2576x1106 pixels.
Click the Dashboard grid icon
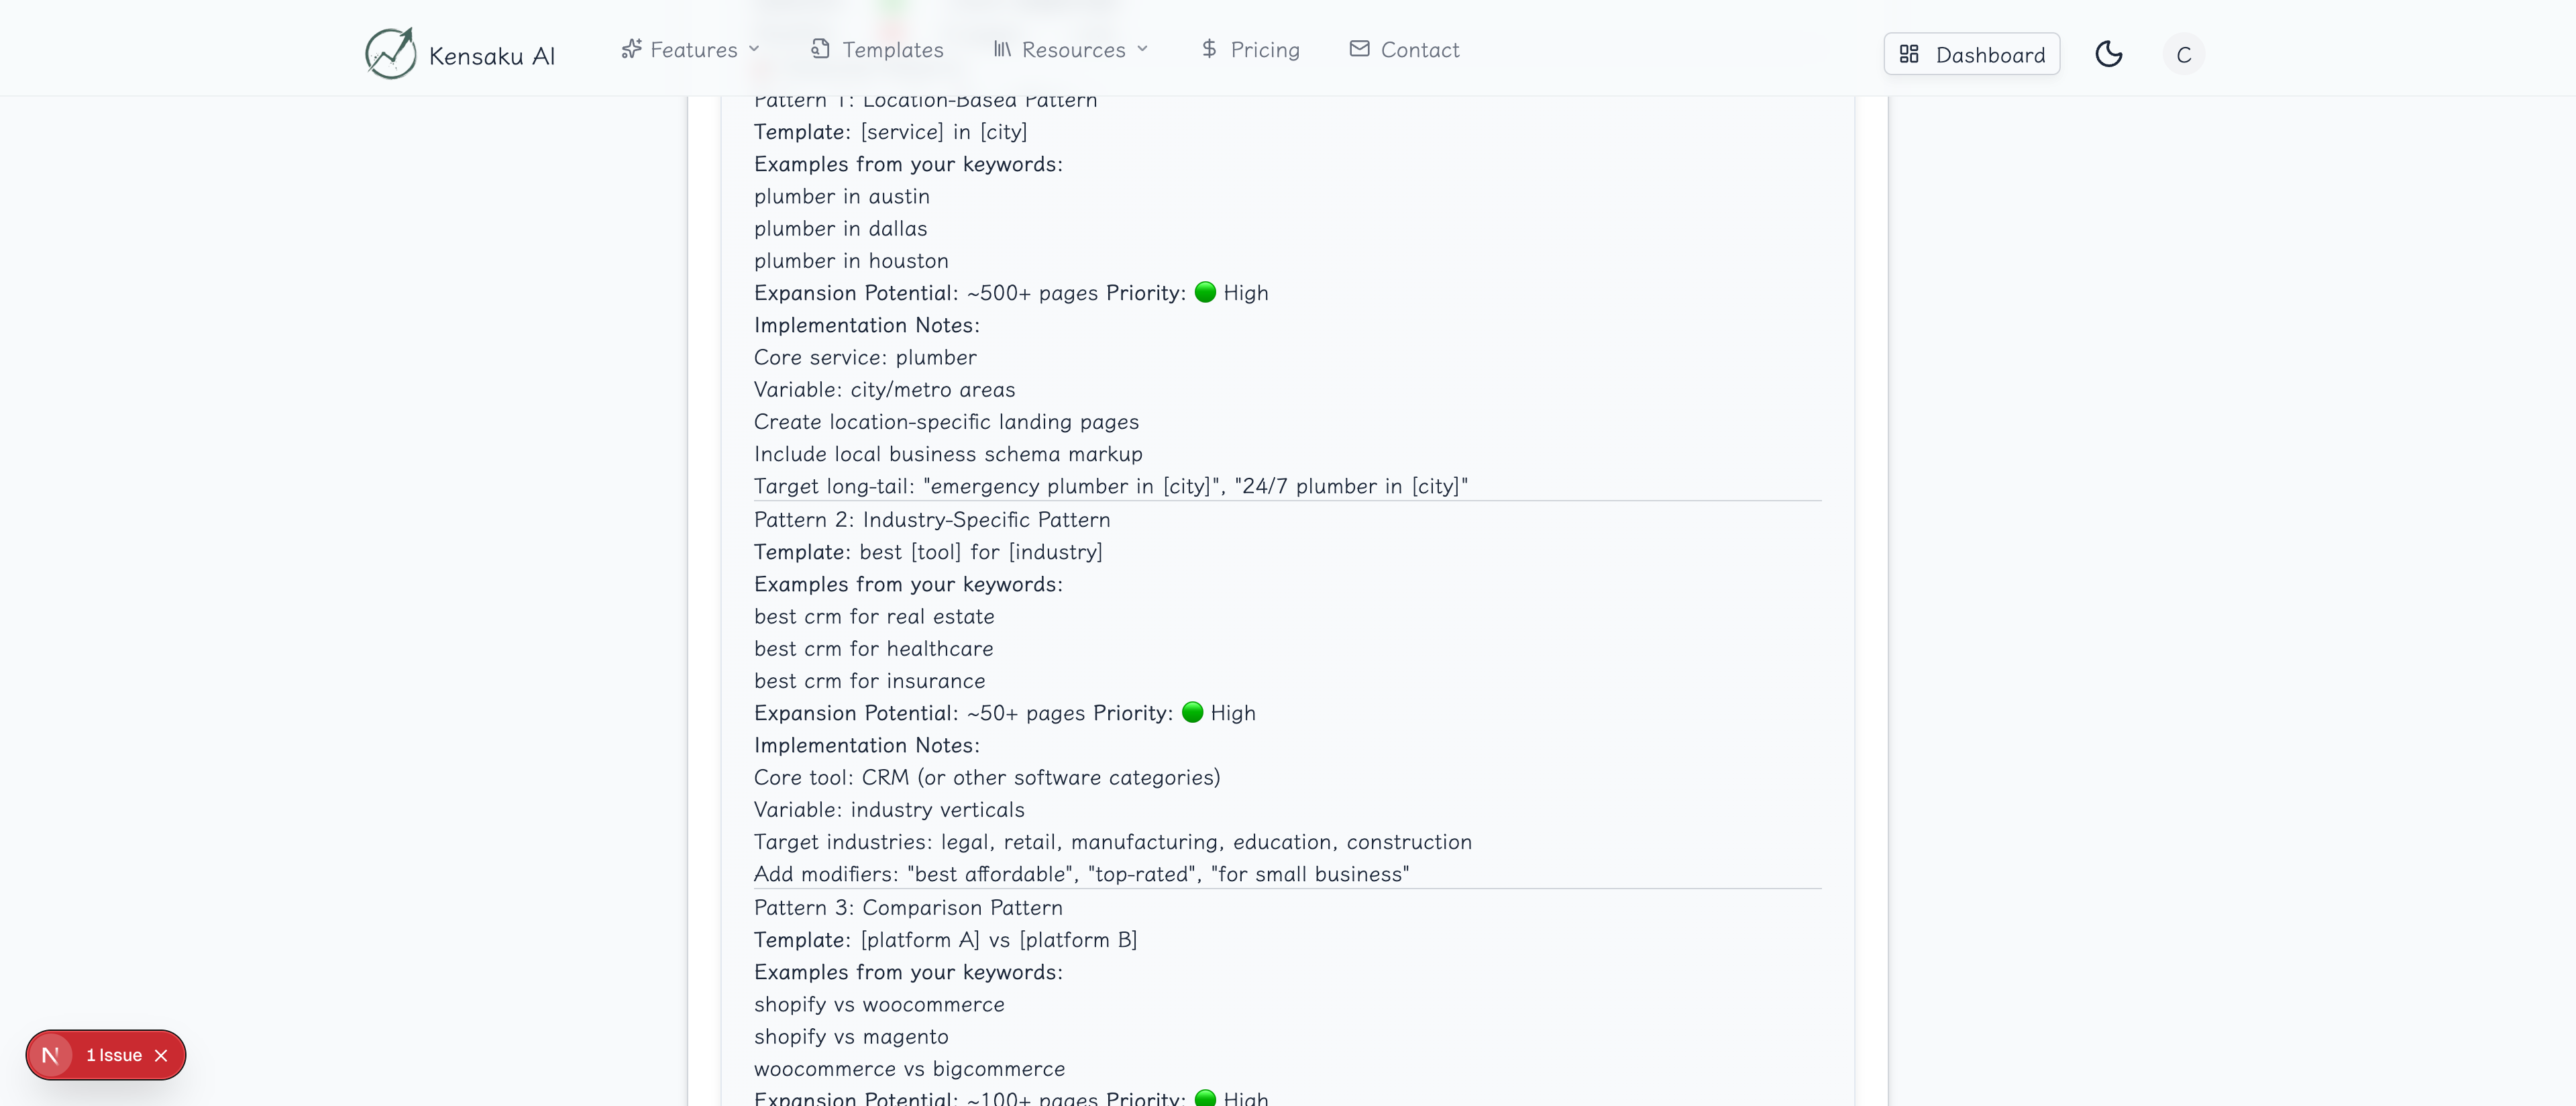(x=1909, y=54)
